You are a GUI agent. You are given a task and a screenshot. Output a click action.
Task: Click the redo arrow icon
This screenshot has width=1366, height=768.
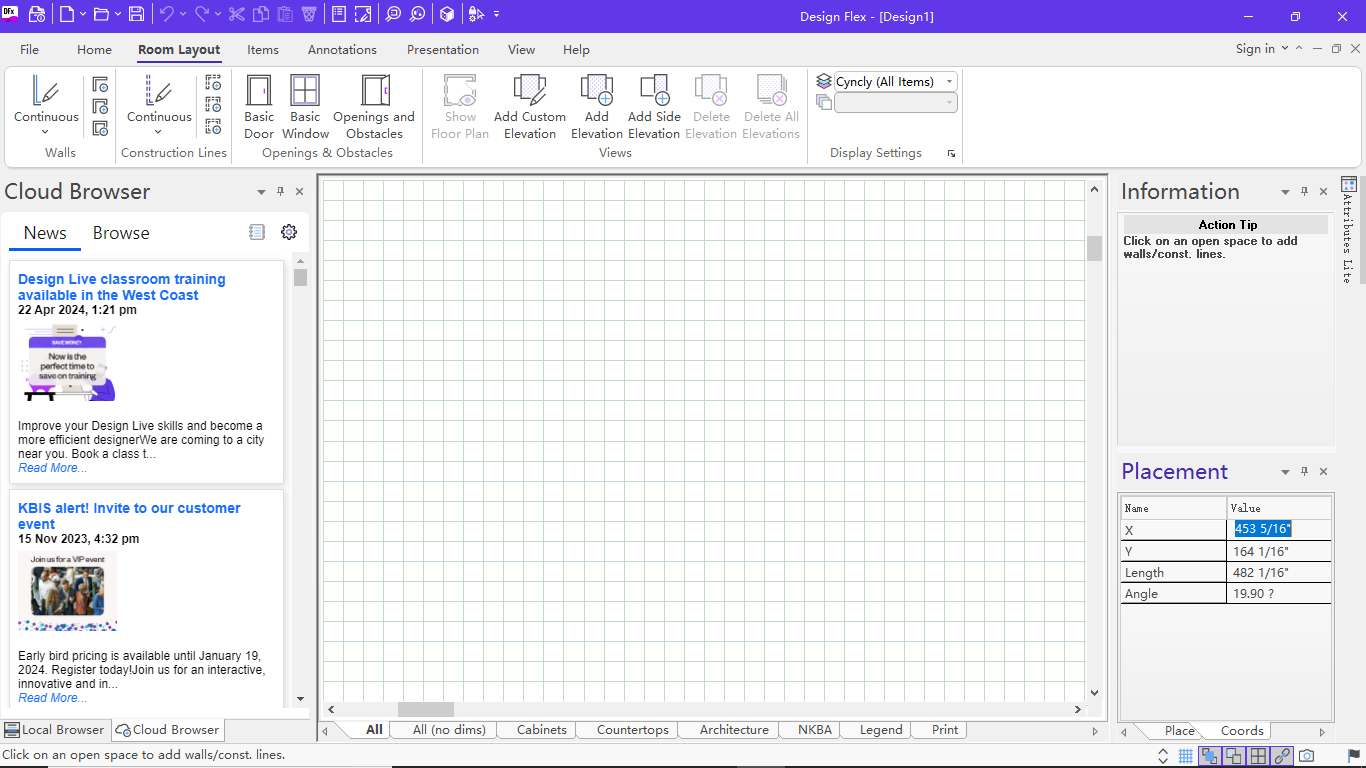(x=201, y=14)
